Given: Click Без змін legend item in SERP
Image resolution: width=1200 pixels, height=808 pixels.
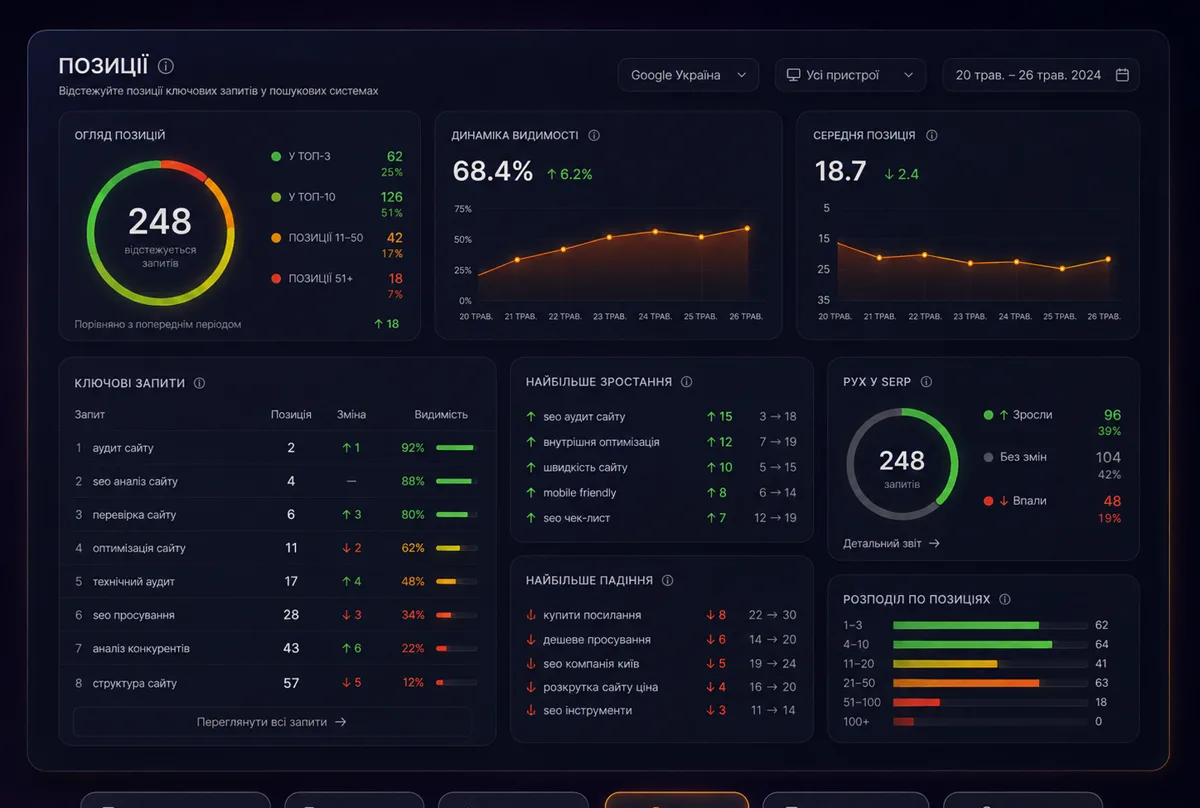Looking at the screenshot, I should coord(1052,464).
